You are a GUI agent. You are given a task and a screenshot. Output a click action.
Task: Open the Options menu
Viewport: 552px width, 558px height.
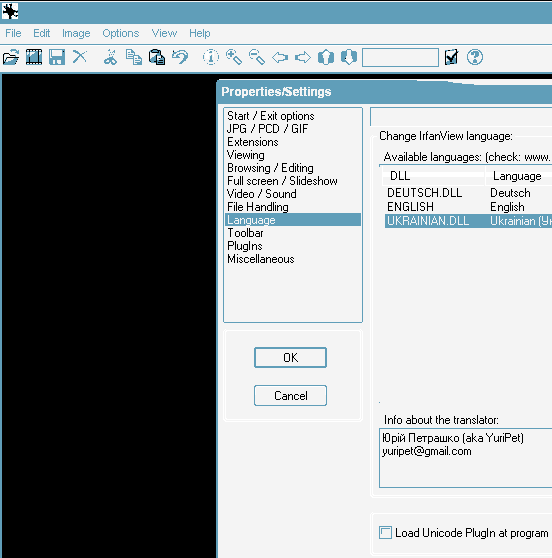[121, 33]
